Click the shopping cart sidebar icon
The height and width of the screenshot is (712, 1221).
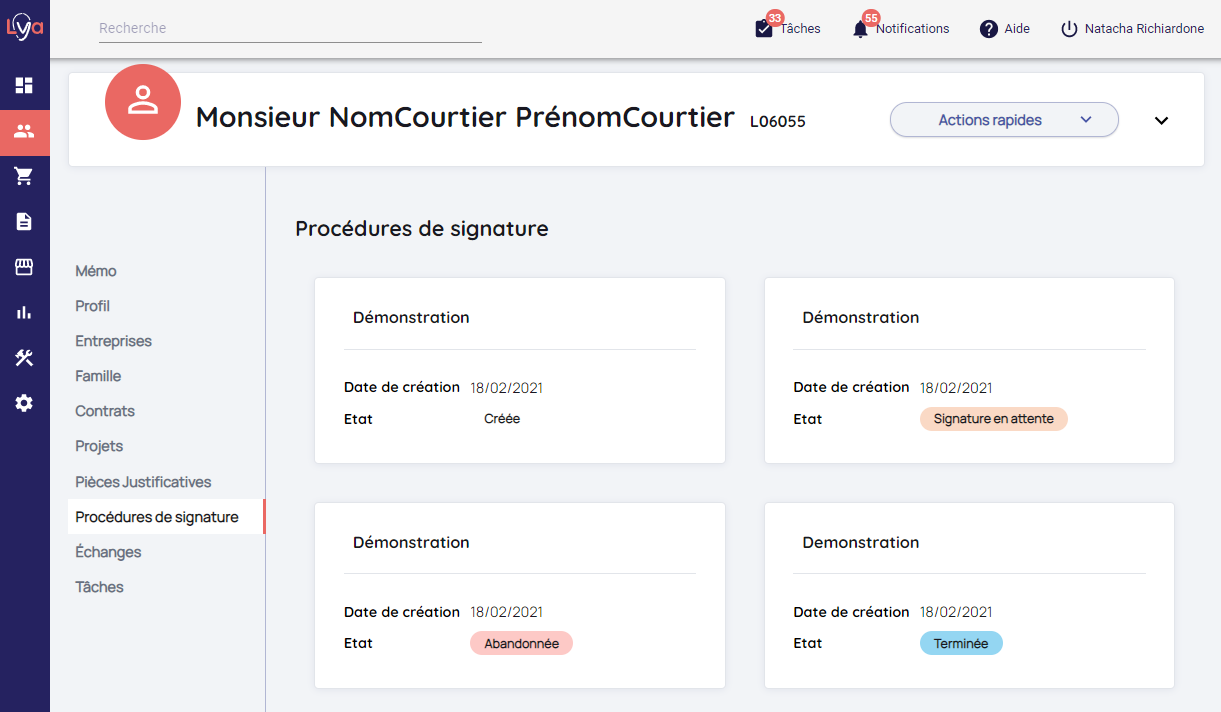click(24, 177)
